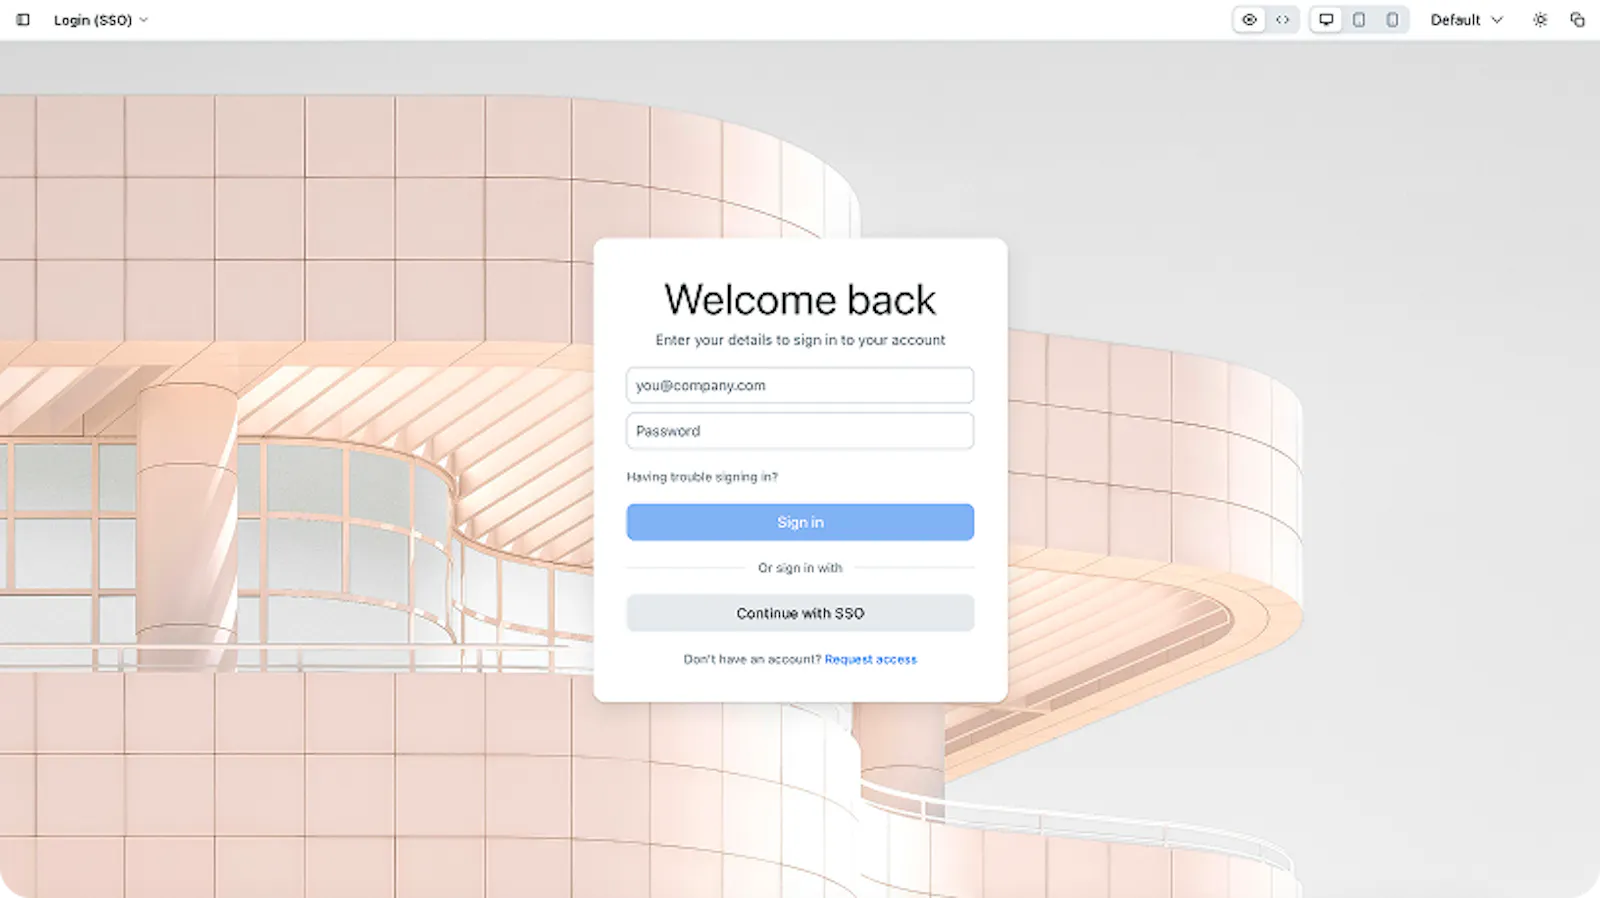Click 'Enter your details to sign in' text

[800, 340]
